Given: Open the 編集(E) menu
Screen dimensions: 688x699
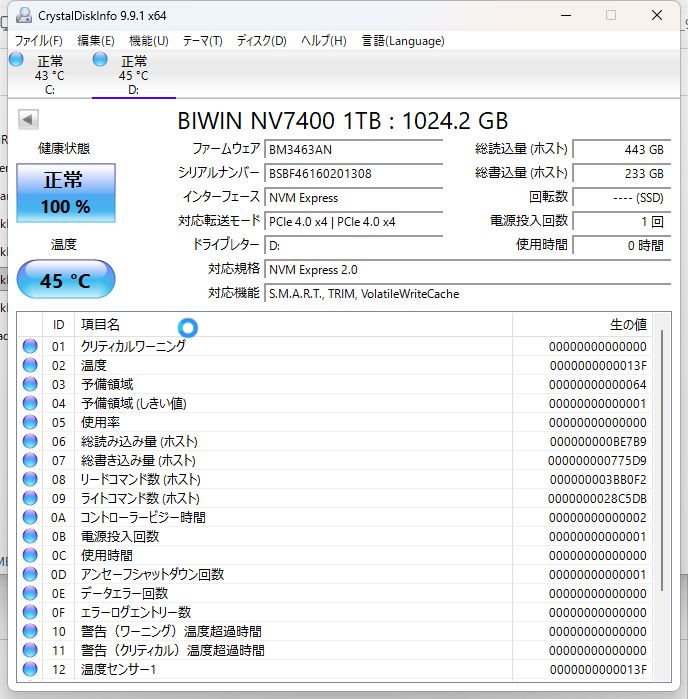Looking at the screenshot, I should click(x=96, y=41).
